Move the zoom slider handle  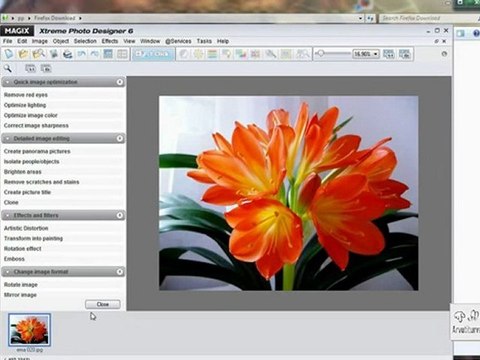click(321, 53)
